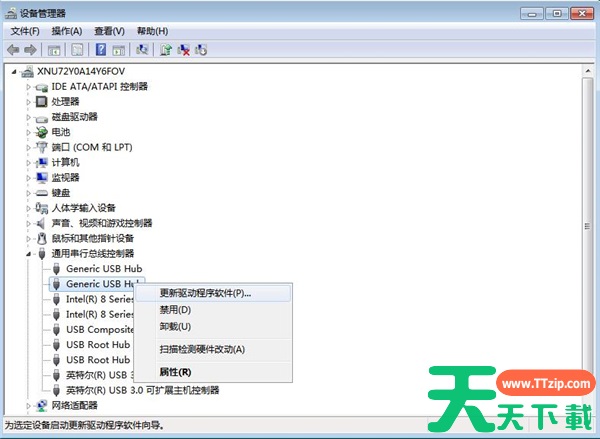Screen dimensions: 600x439
Task: Open the 查看(V) menu
Action: [x=109, y=31]
